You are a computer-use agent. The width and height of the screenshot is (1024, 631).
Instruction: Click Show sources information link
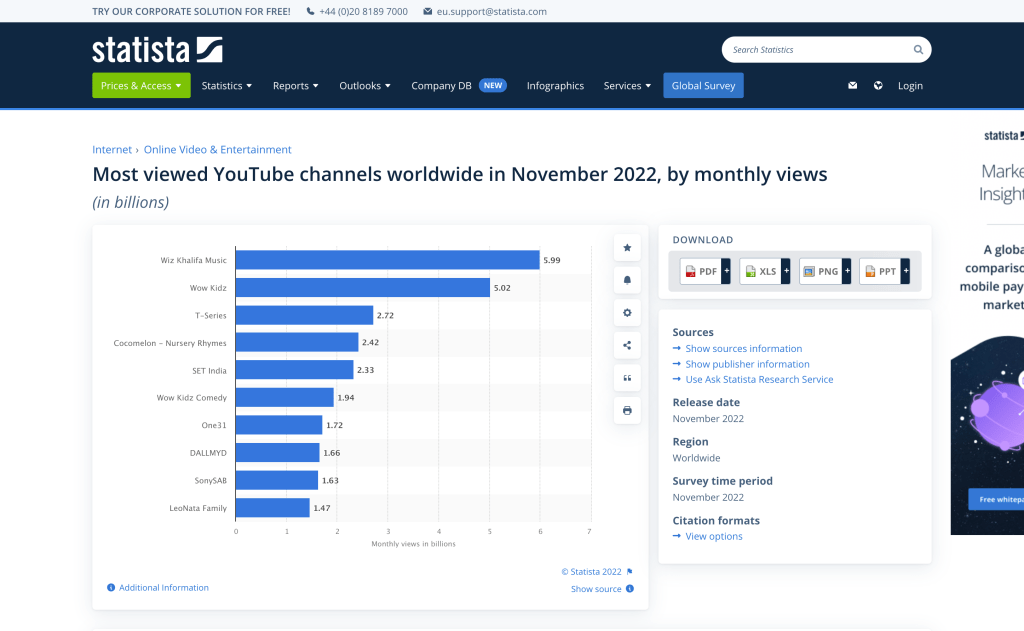744,349
